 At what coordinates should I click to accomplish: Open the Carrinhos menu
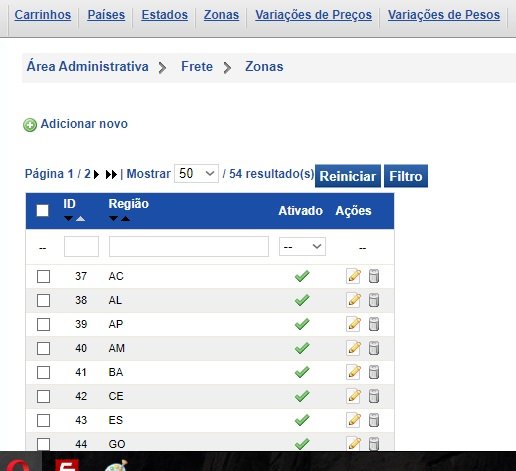pos(43,15)
